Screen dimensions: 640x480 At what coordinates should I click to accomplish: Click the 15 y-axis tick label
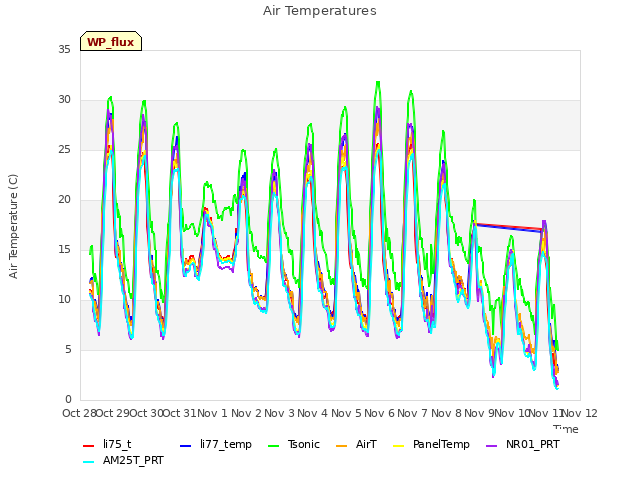[x=64, y=250]
